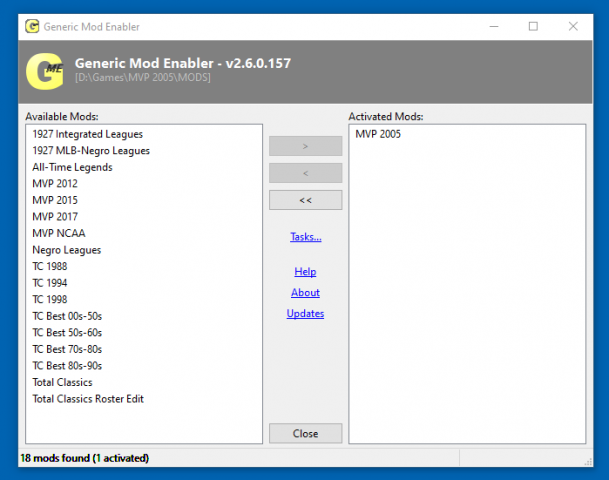The image size is (609, 480).
Task: Click the mods folder path text
Action: coord(143,78)
